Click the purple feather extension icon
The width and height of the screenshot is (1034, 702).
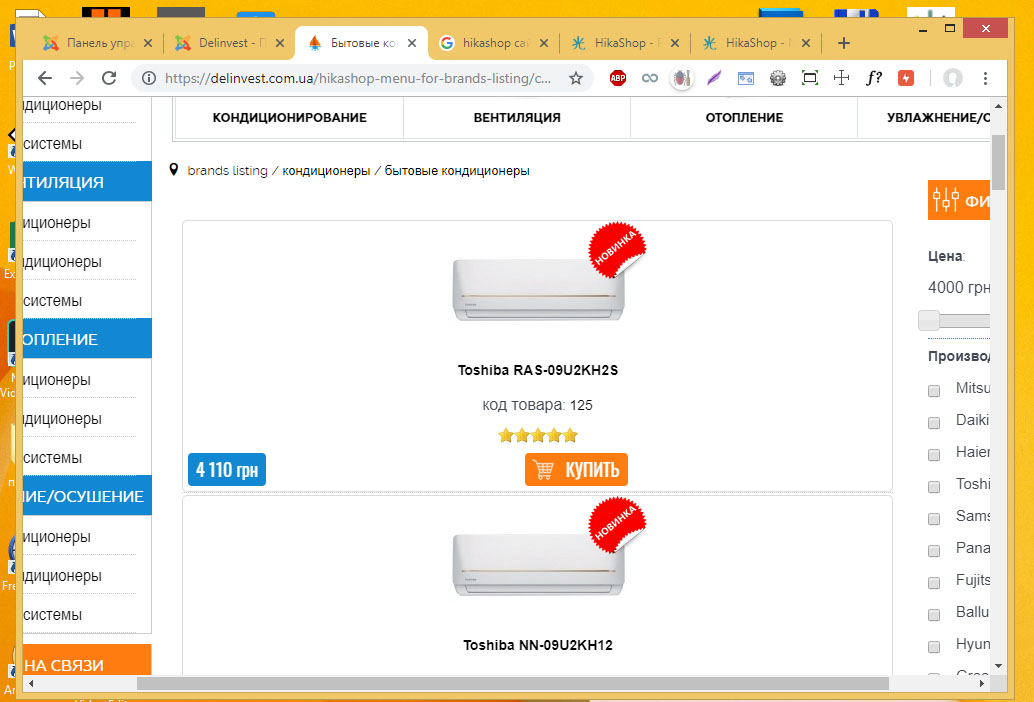point(714,78)
